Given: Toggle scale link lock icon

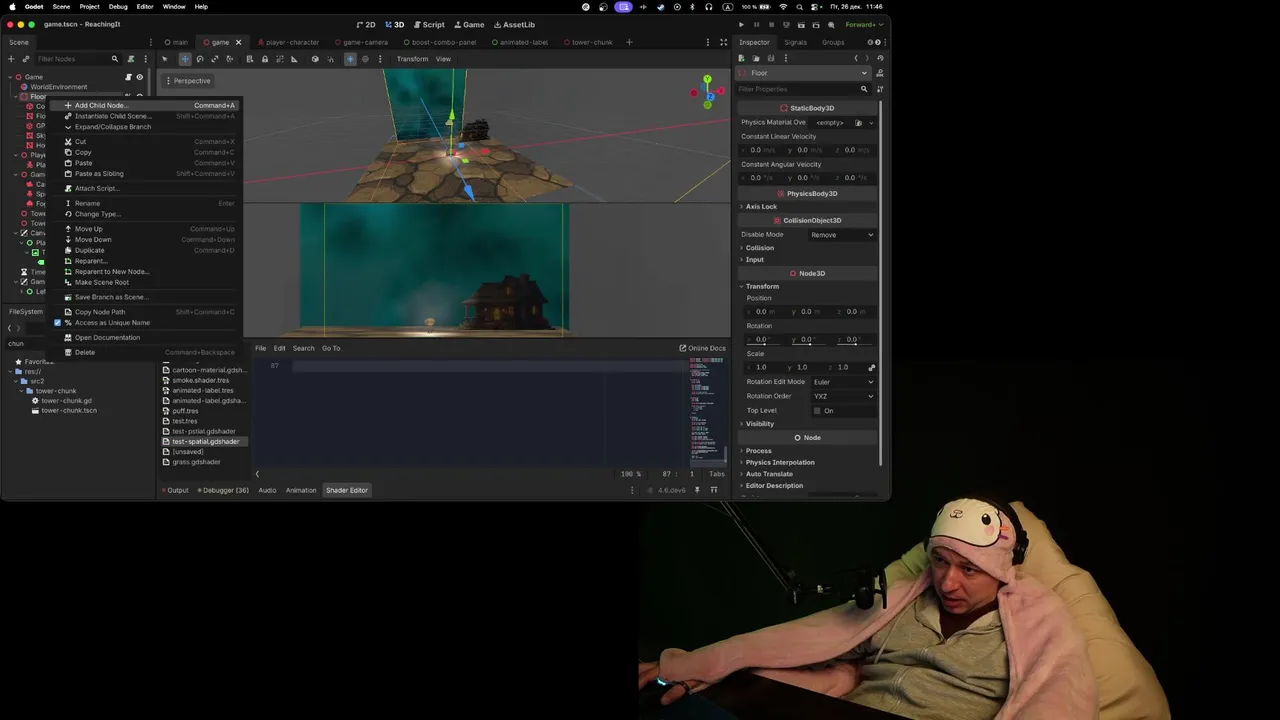Looking at the screenshot, I should (x=871, y=367).
